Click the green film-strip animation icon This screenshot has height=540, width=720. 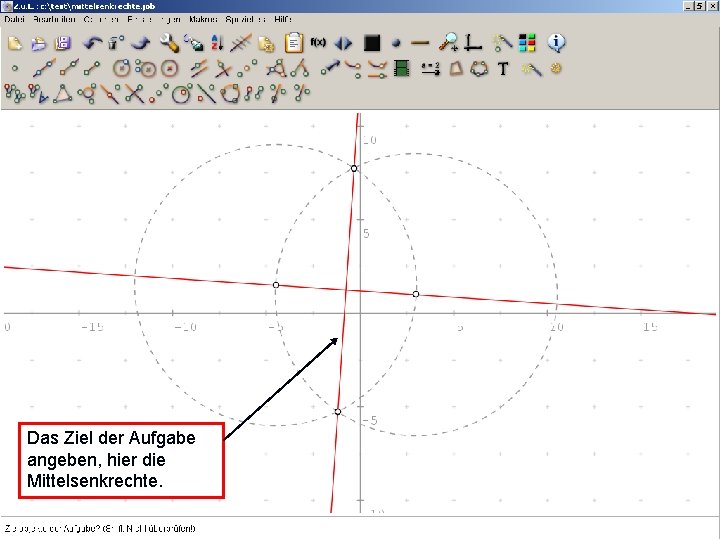402,69
